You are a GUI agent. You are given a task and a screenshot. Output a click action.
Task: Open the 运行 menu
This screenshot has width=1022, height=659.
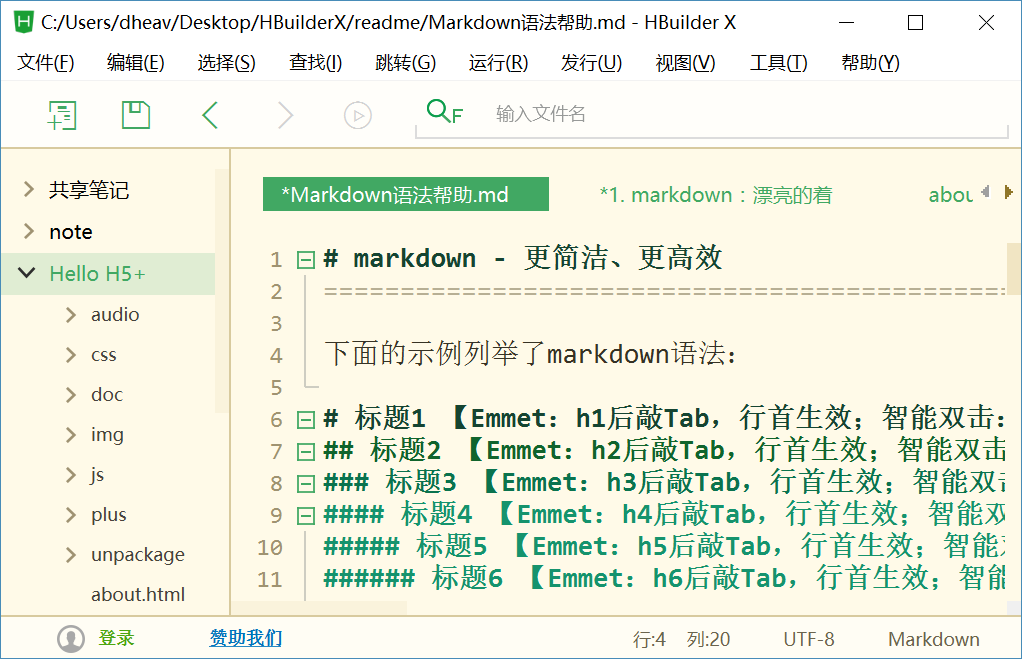tap(496, 62)
